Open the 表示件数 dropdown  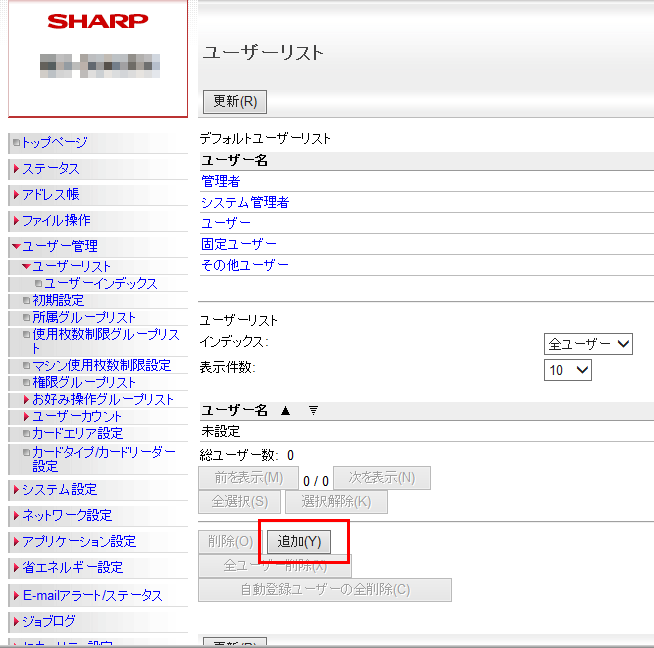point(568,370)
